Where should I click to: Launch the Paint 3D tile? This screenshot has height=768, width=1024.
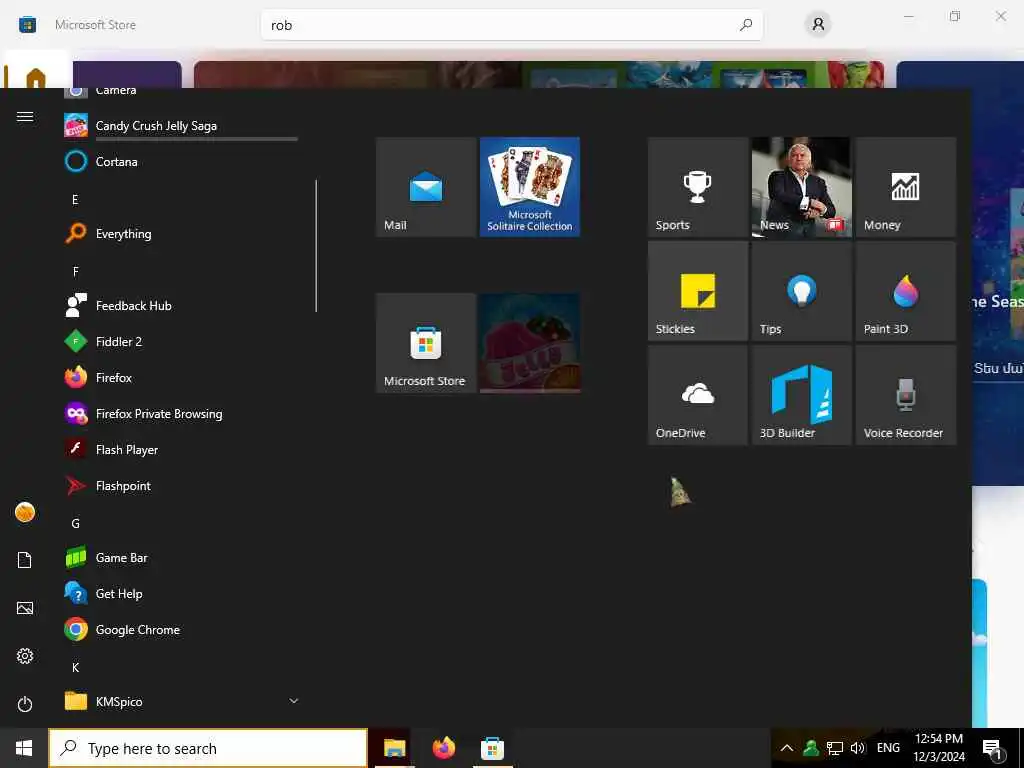pos(906,291)
